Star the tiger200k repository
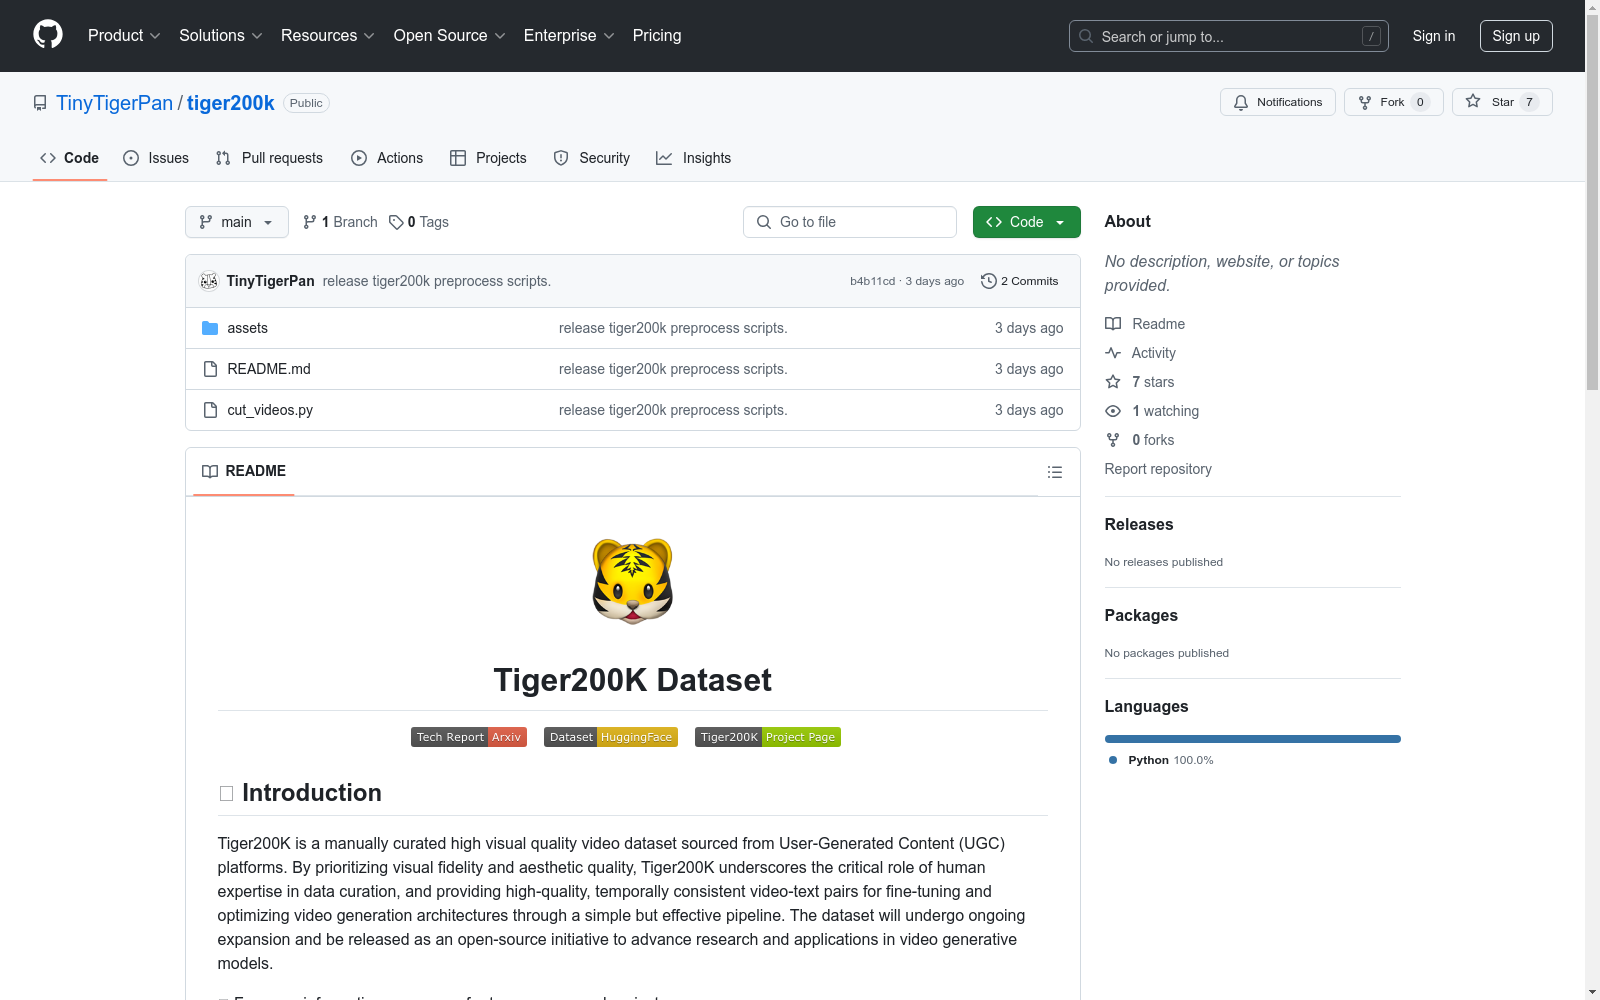This screenshot has height=1000, width=1600. [x=1501, y=101]
